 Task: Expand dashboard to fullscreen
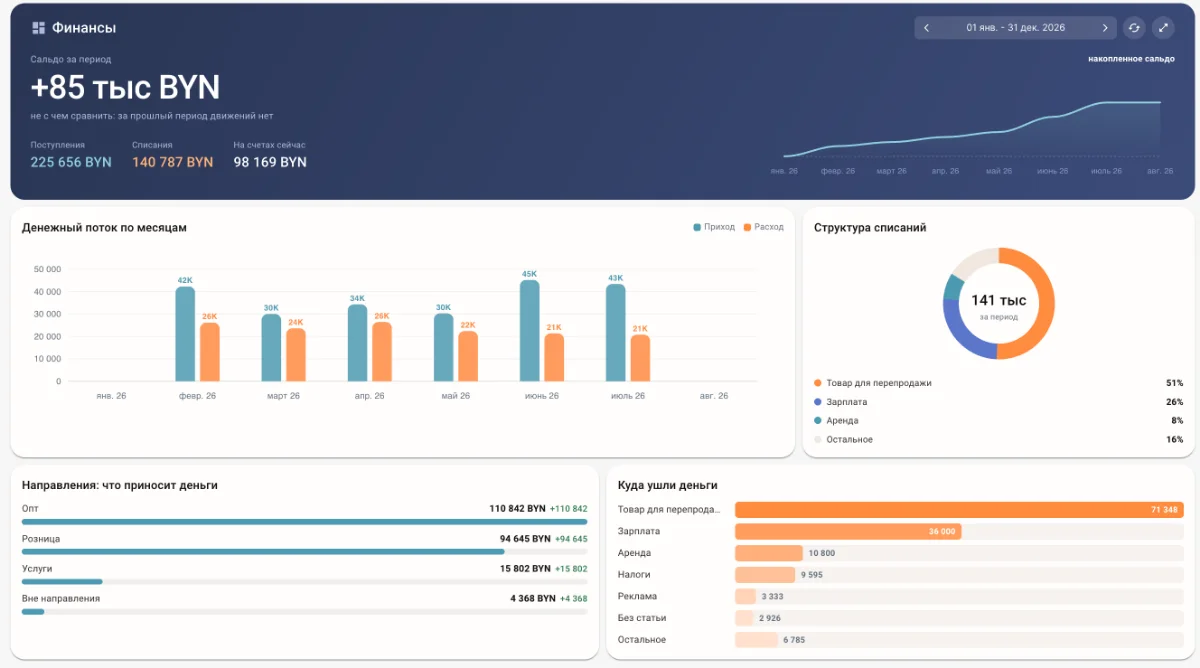1163,28
